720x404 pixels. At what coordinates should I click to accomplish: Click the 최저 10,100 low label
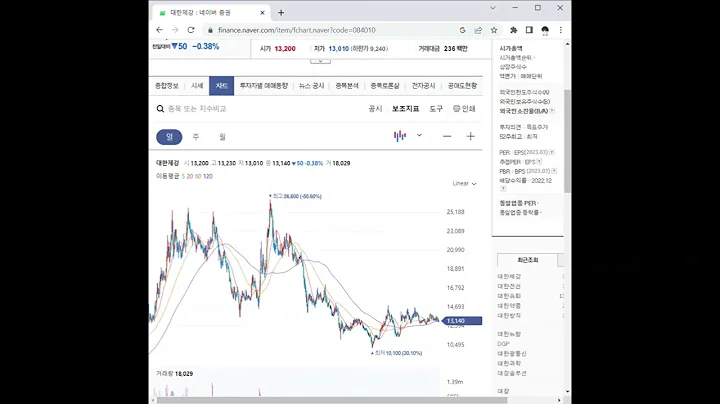(x=397, y=353)
